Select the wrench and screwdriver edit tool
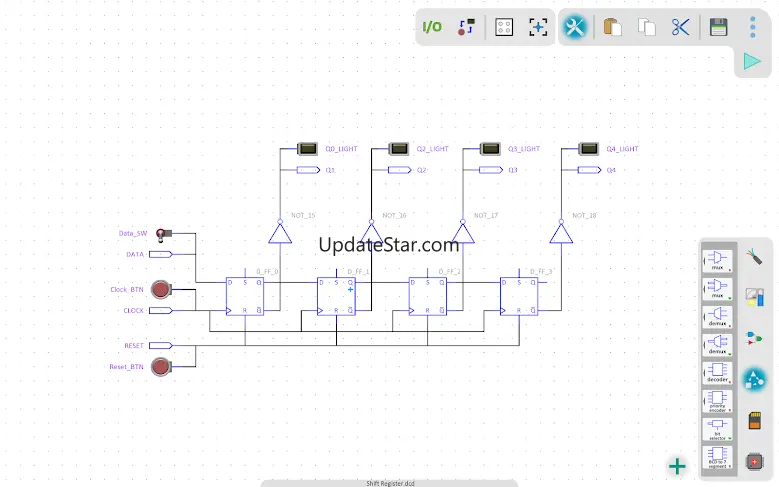This screenshot has width=779, height=487. [x=575, y=27]
